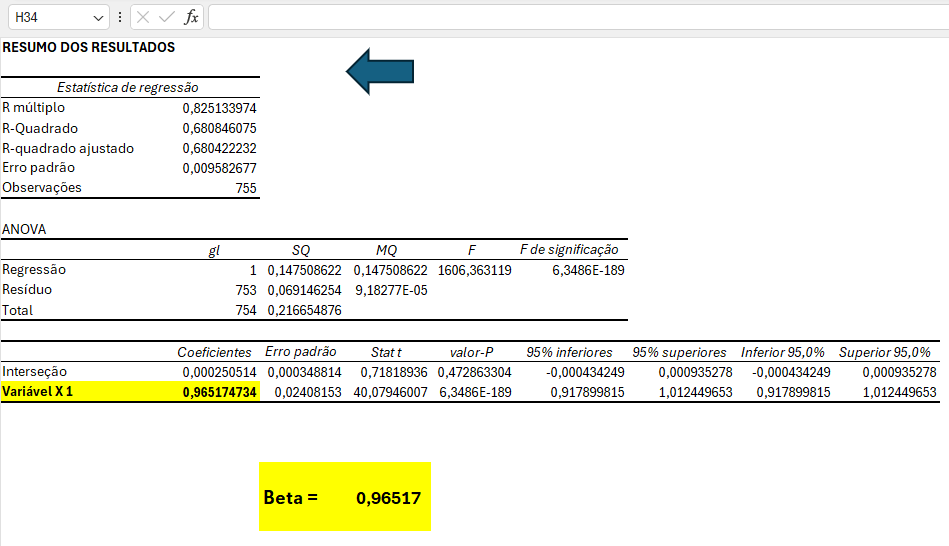Select the 'valor-P' column header cell
The image size is (949, 546).
pos(472,352)
